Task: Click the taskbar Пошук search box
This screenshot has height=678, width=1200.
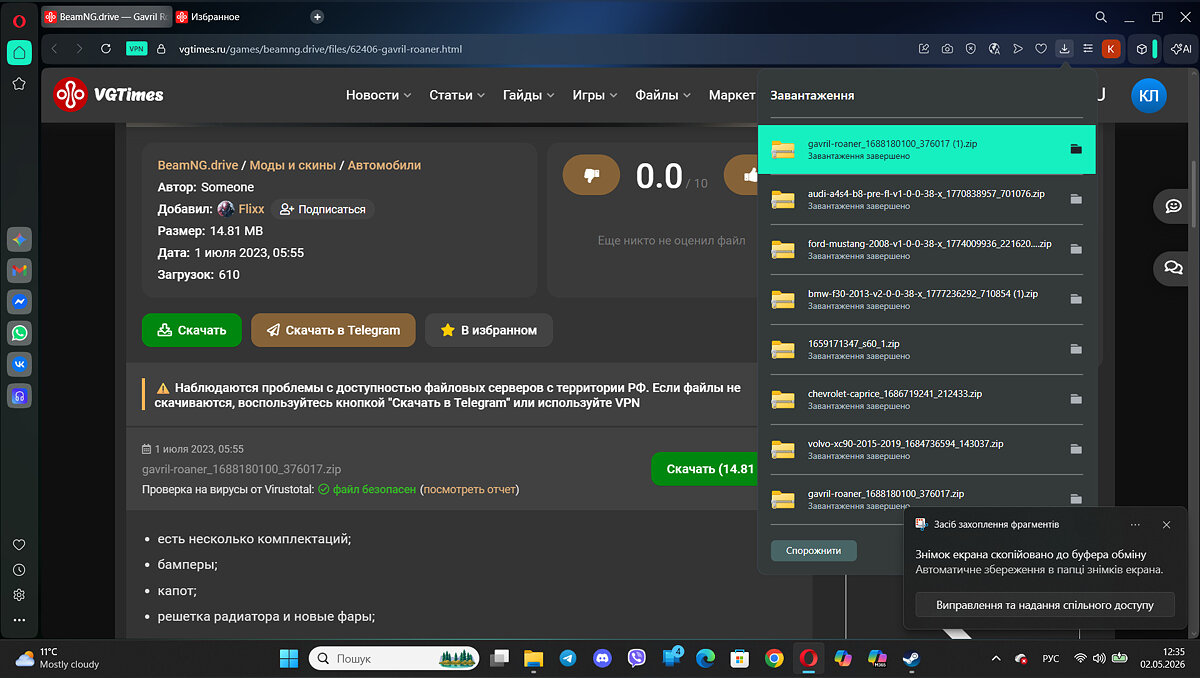Action: [392, 658]
